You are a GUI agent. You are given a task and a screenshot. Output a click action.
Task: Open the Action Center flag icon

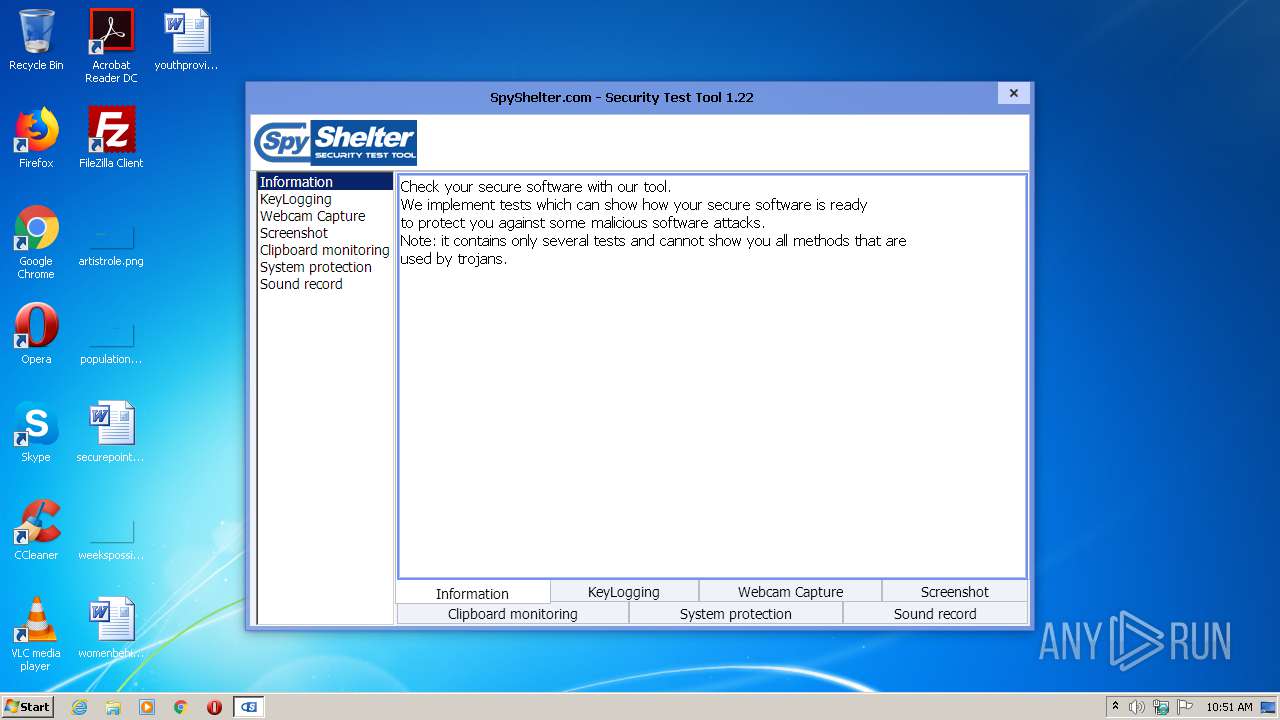click(x=1185, y=707)
